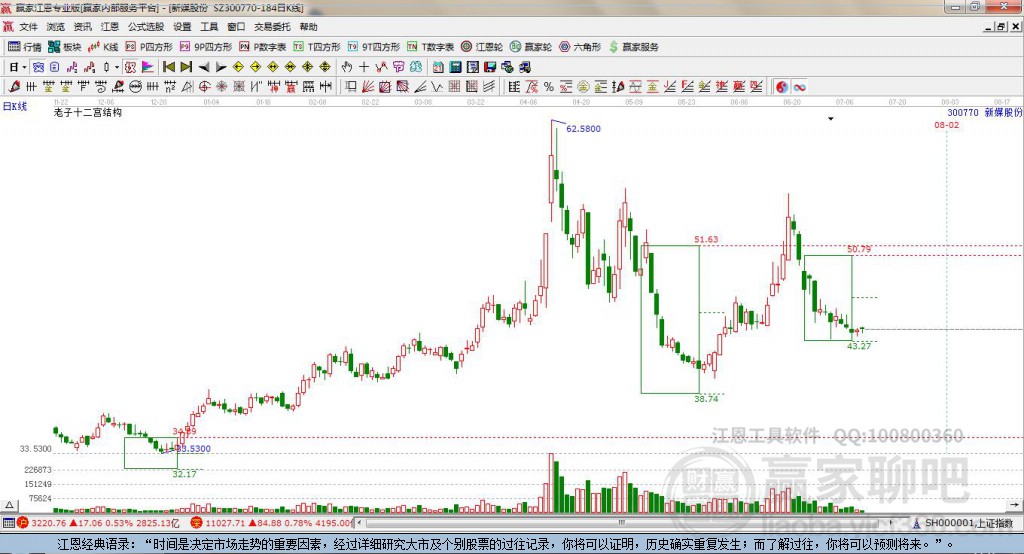Screen dimensions: 1024x554
Task: Open the 工具 menu
Action: 209,27
